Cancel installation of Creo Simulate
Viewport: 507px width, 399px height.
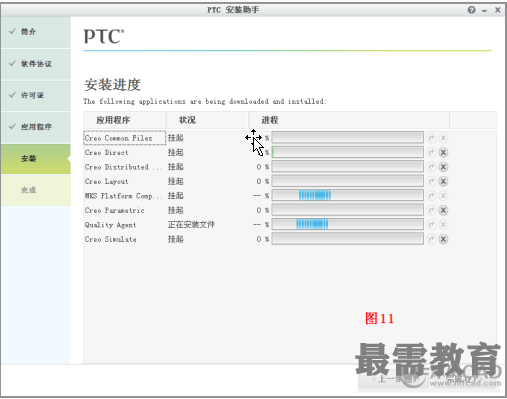click(443, 239)
